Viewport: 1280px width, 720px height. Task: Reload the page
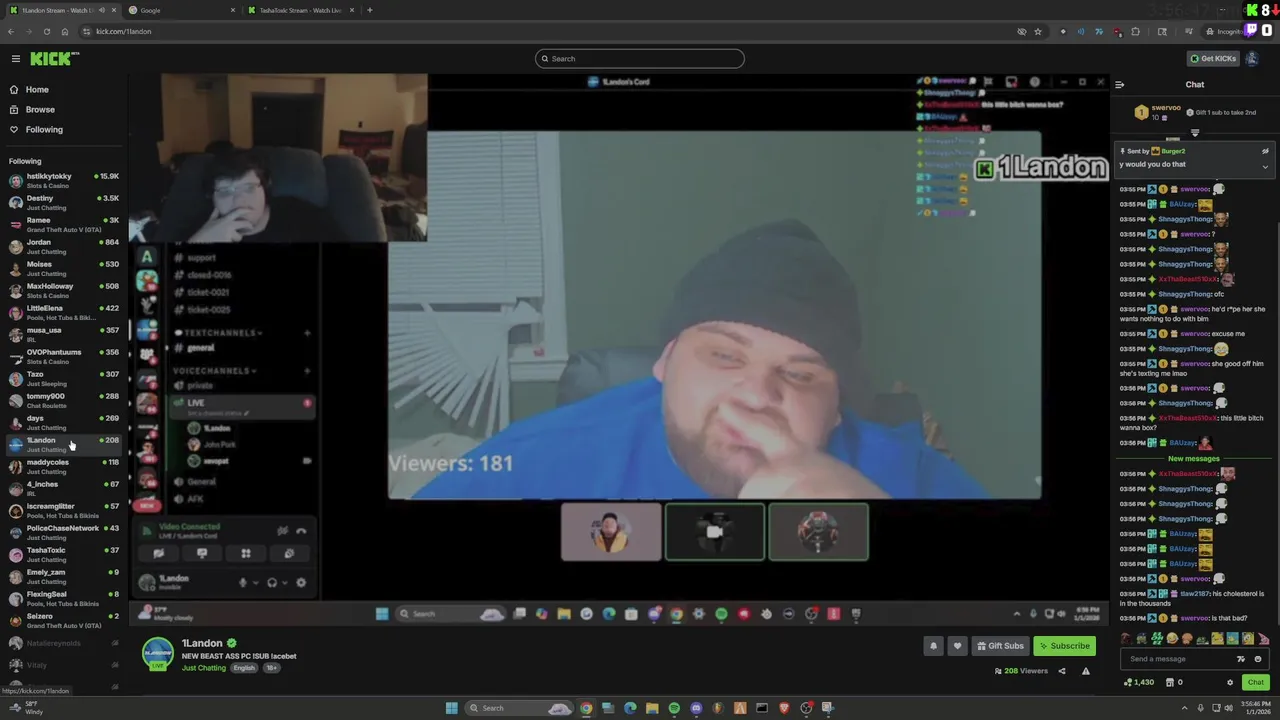coord(46,31)
